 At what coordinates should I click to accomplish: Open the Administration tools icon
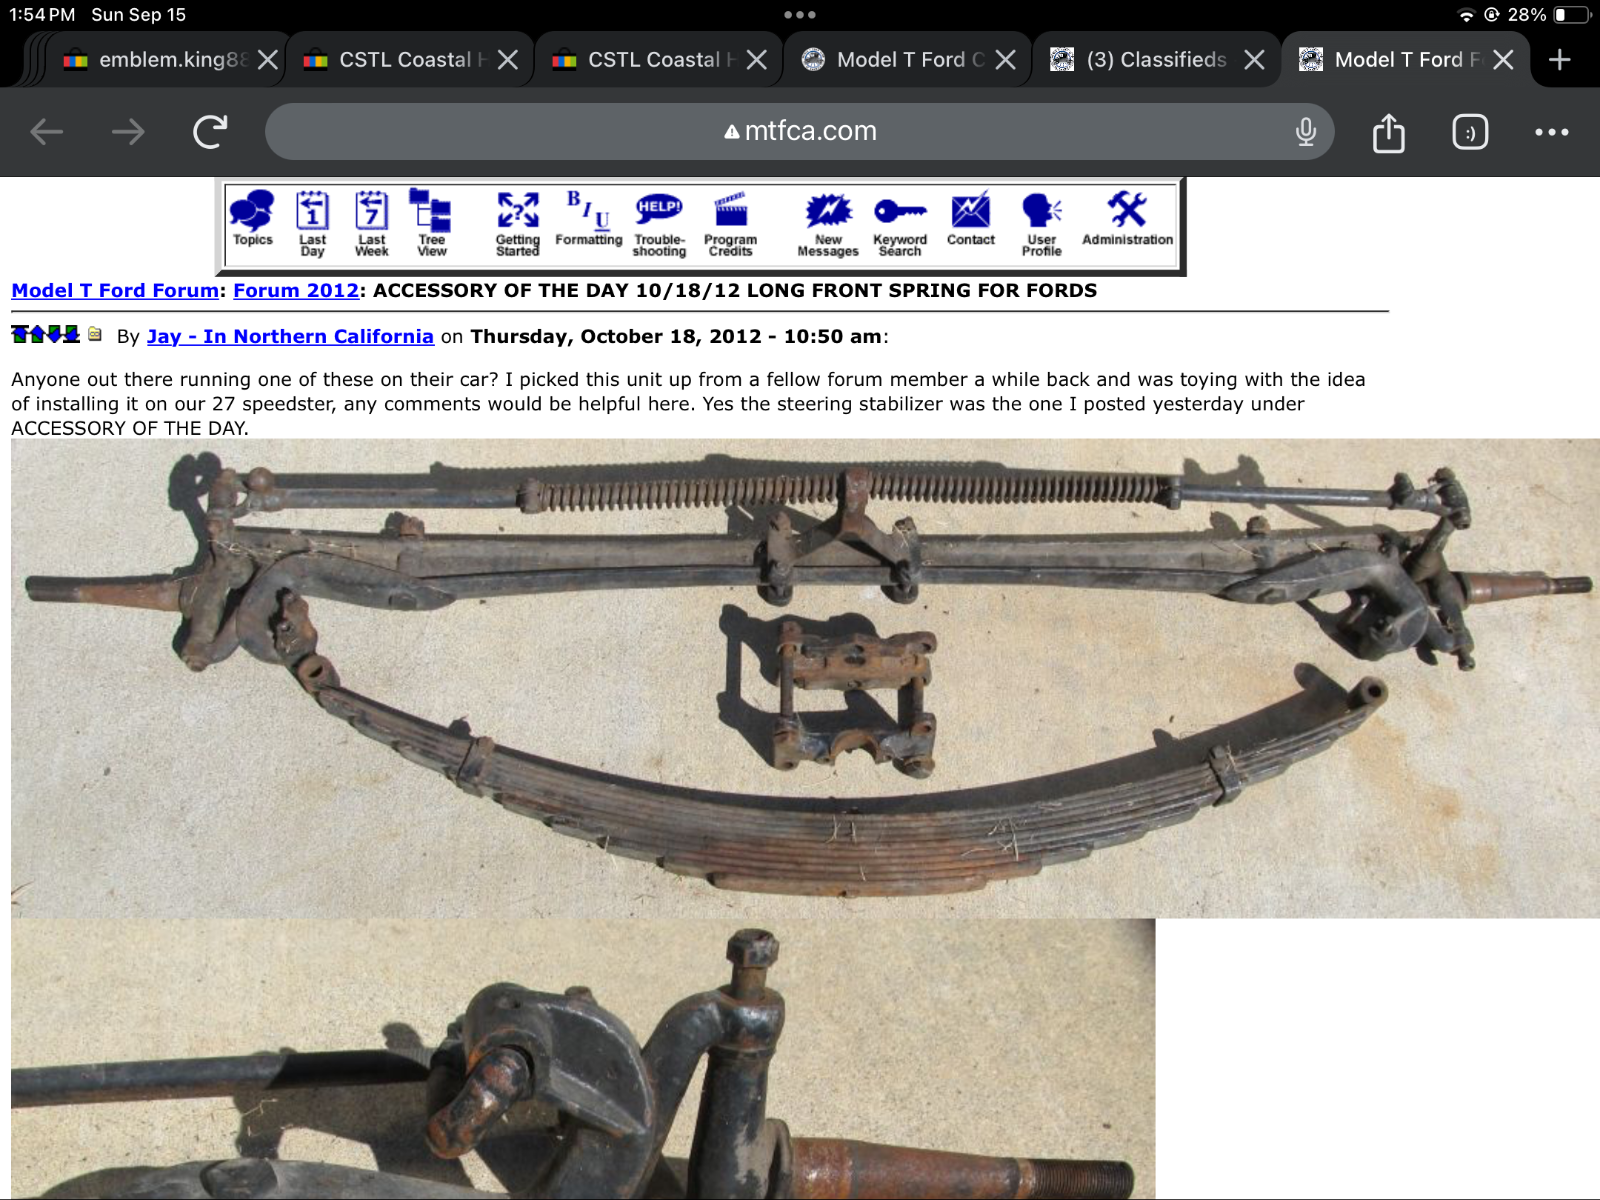click(x=1127, y=213)
